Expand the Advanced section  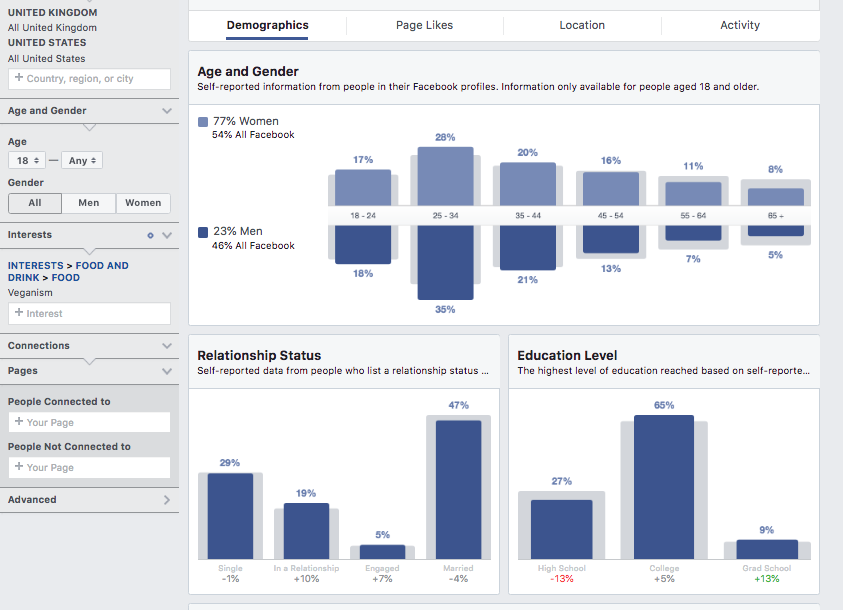point(167,500)
